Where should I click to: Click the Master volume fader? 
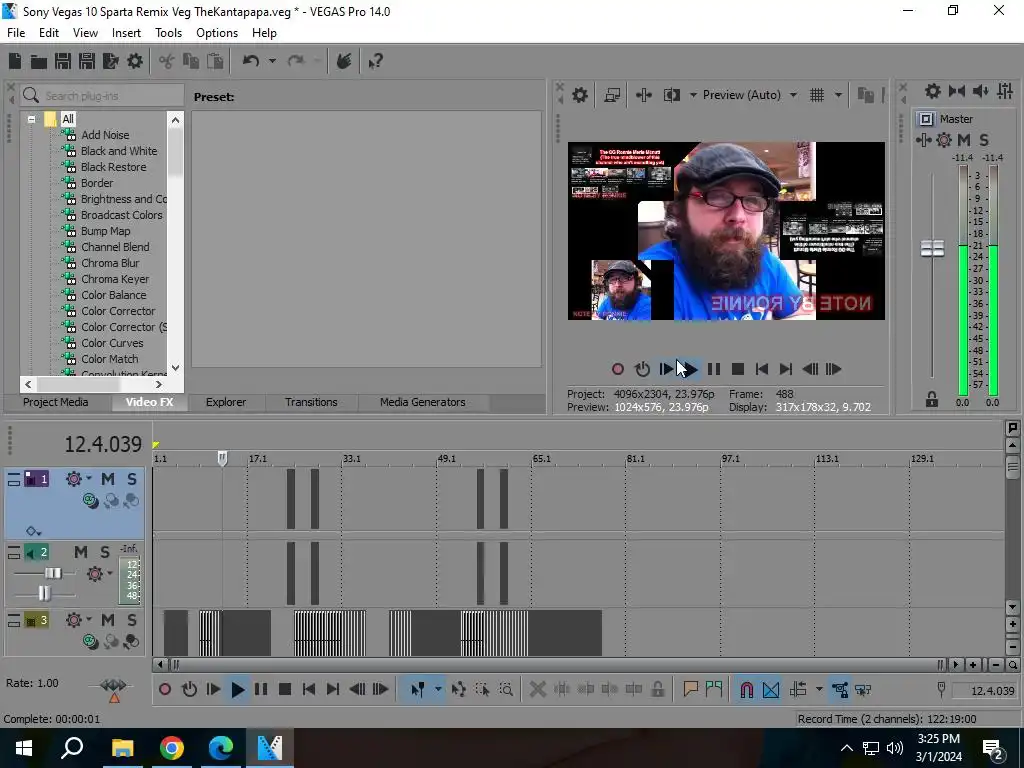tap(932, 248)
